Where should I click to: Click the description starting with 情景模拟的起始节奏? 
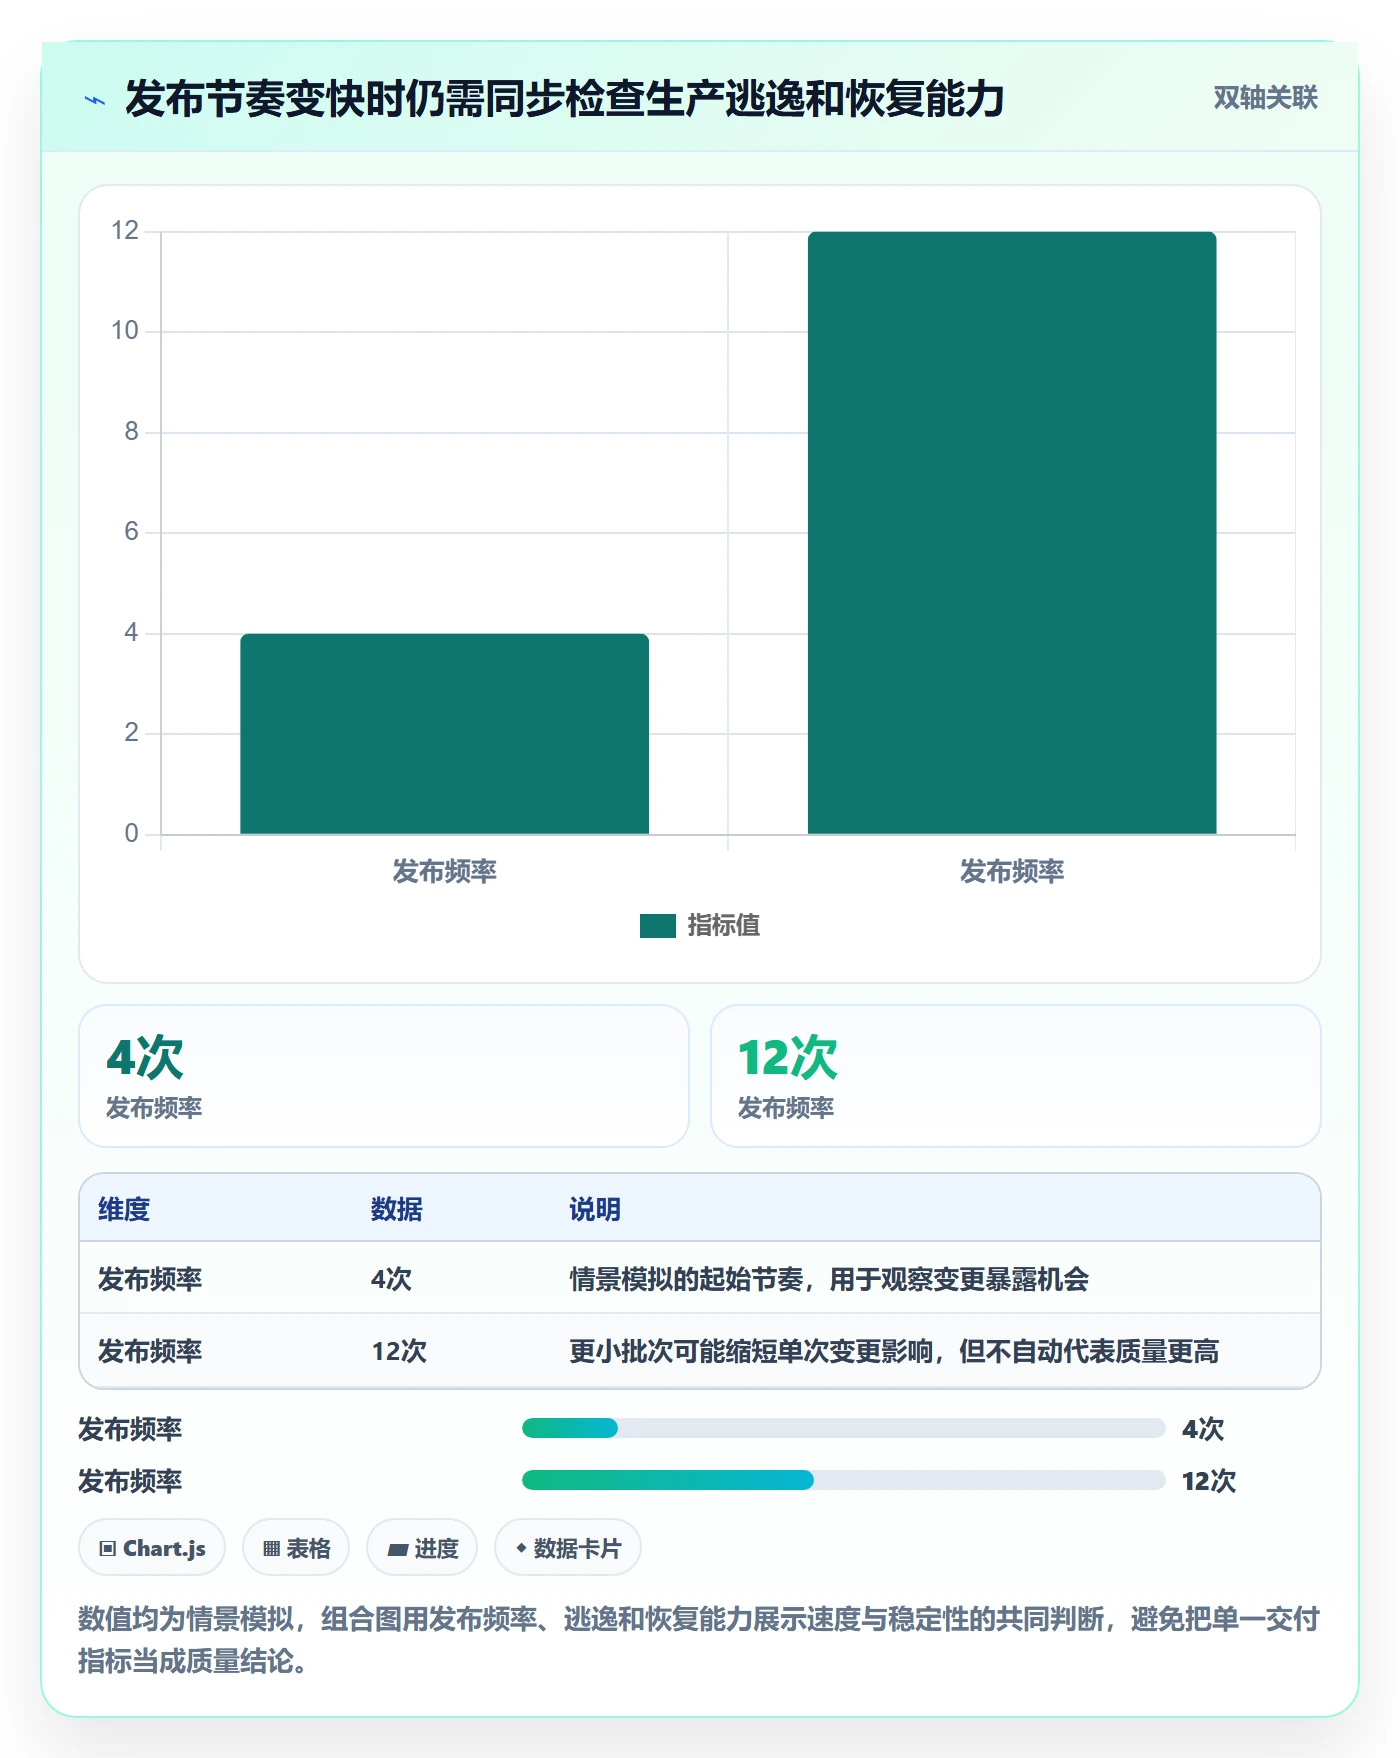[829, 1279]
